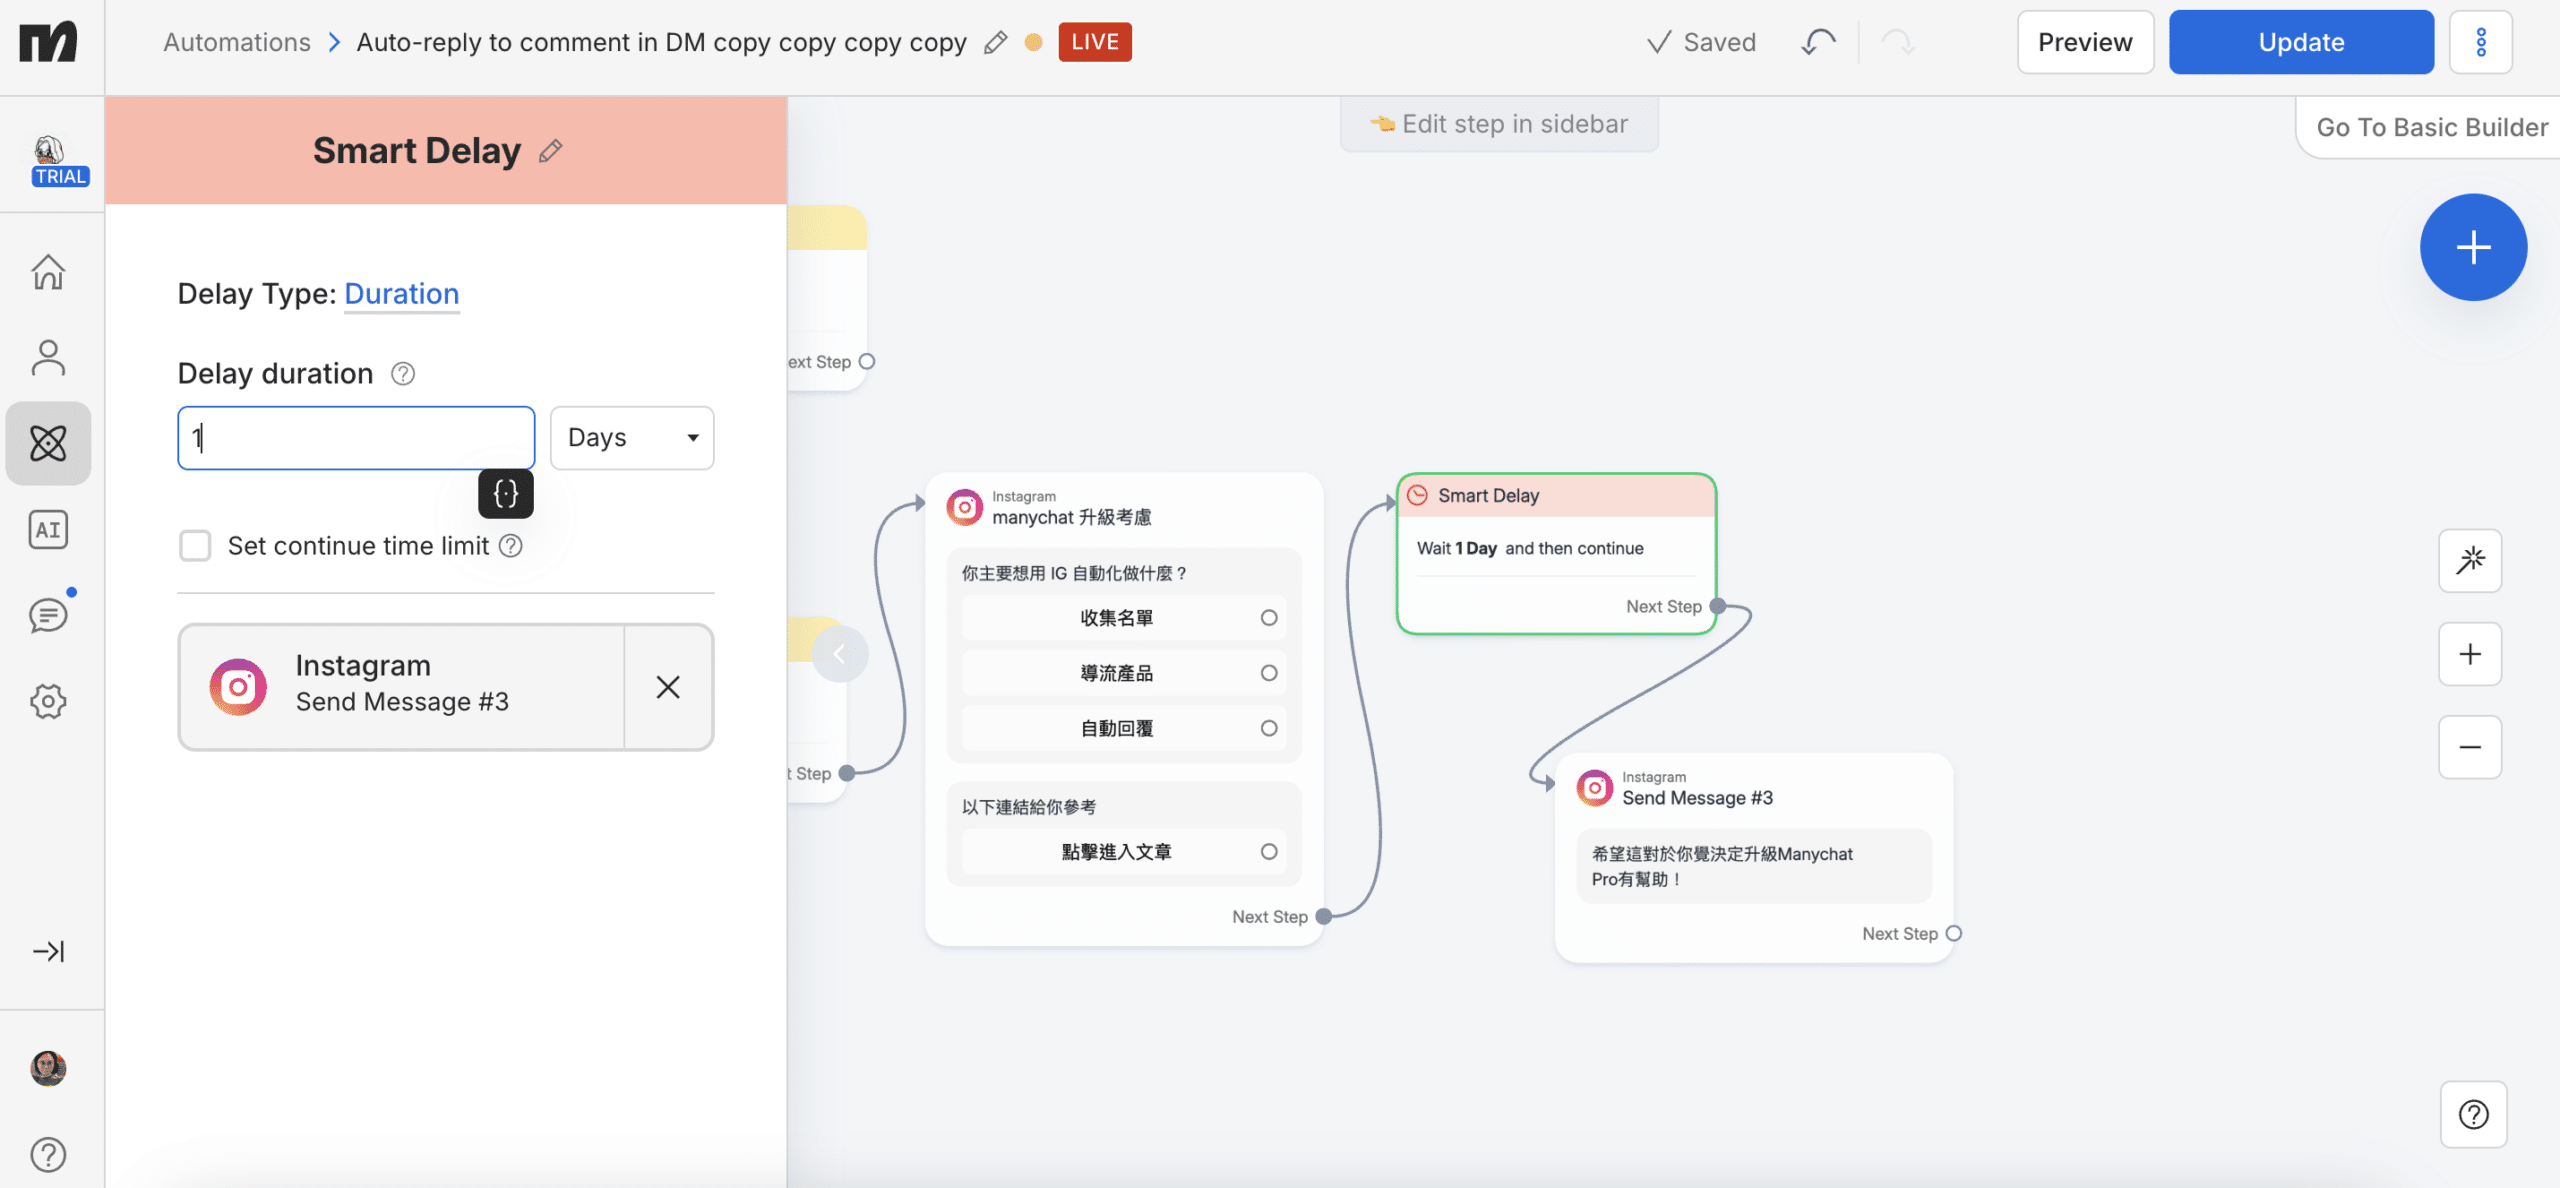This screenshot has width=2560, height=1188.
Task: Change Delay Type Duration link
Action: coord(402,294)
